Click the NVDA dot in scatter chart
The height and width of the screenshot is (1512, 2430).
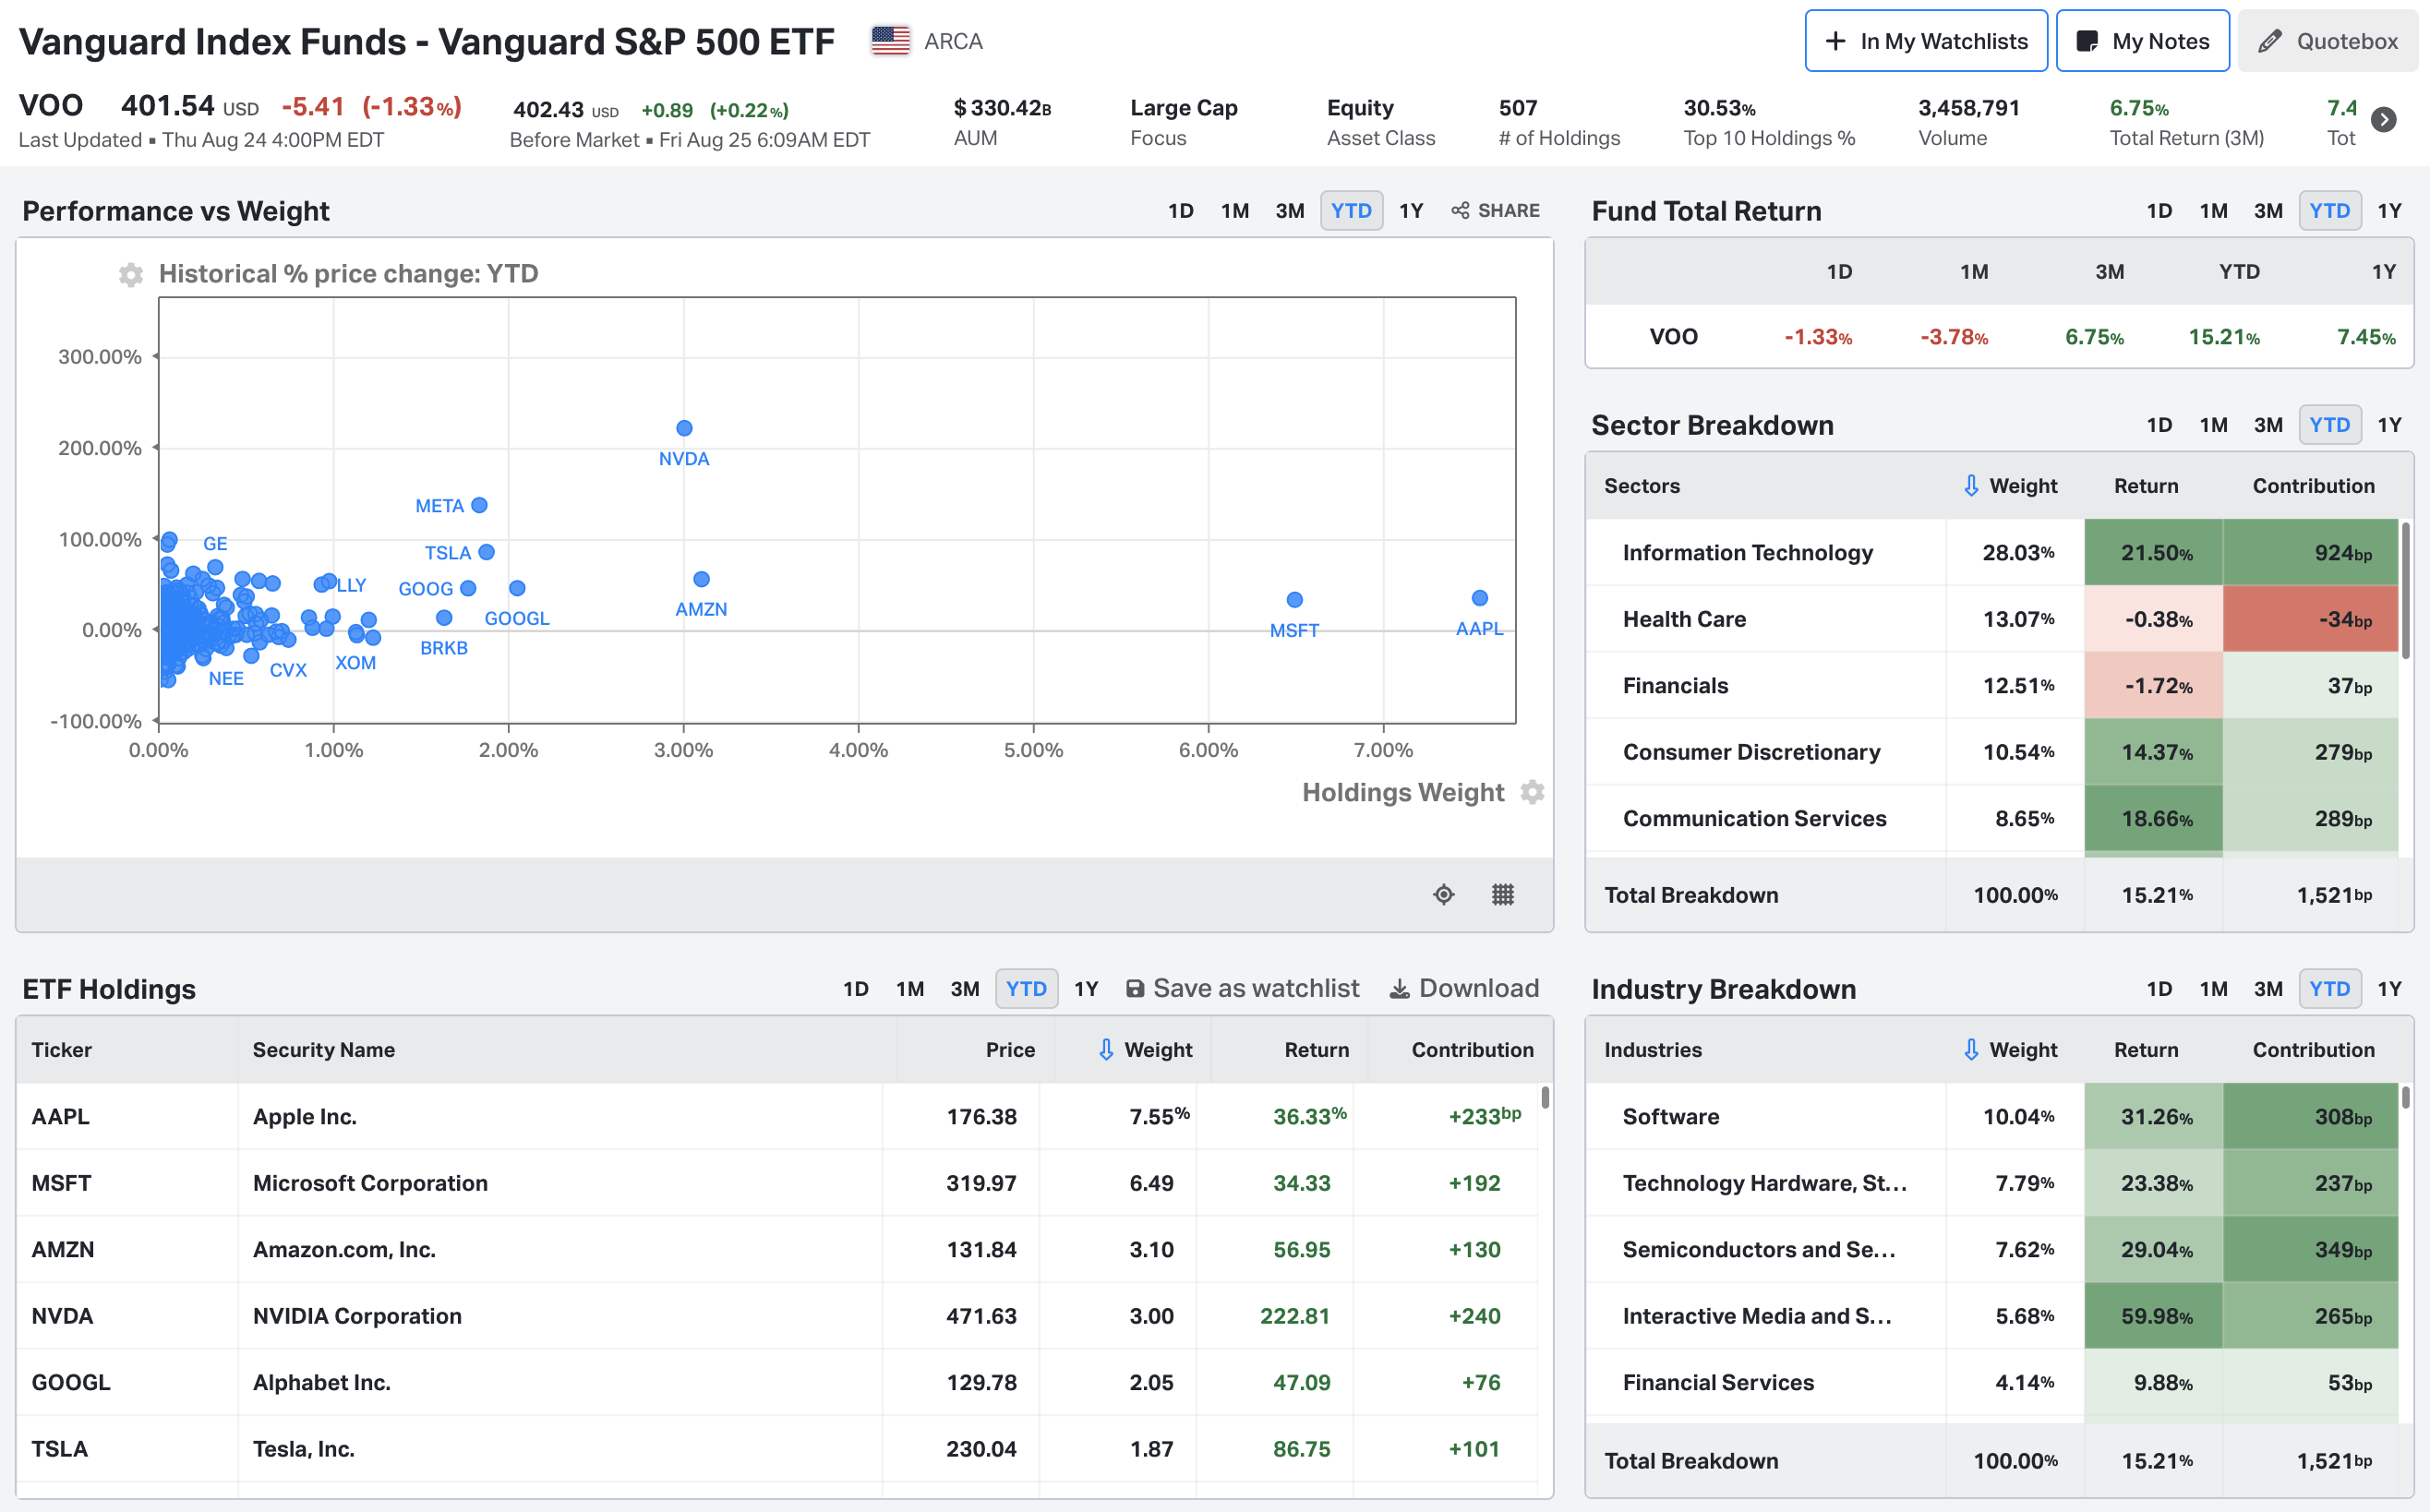tap(684, 428)
